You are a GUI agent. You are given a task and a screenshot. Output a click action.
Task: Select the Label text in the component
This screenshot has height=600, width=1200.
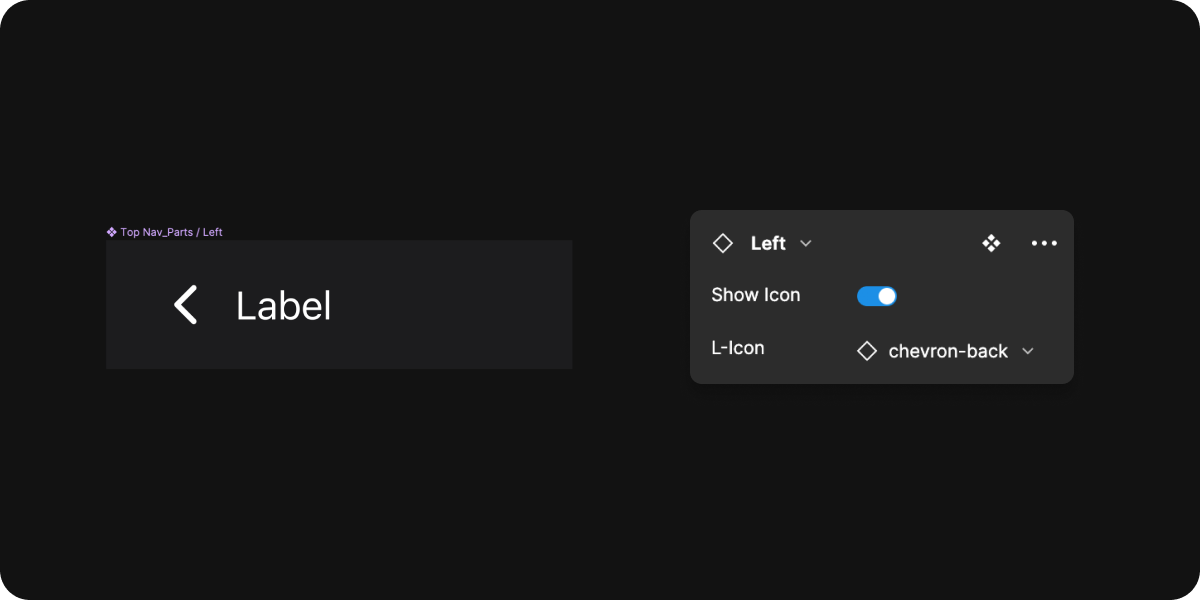[x=283, y=306]
